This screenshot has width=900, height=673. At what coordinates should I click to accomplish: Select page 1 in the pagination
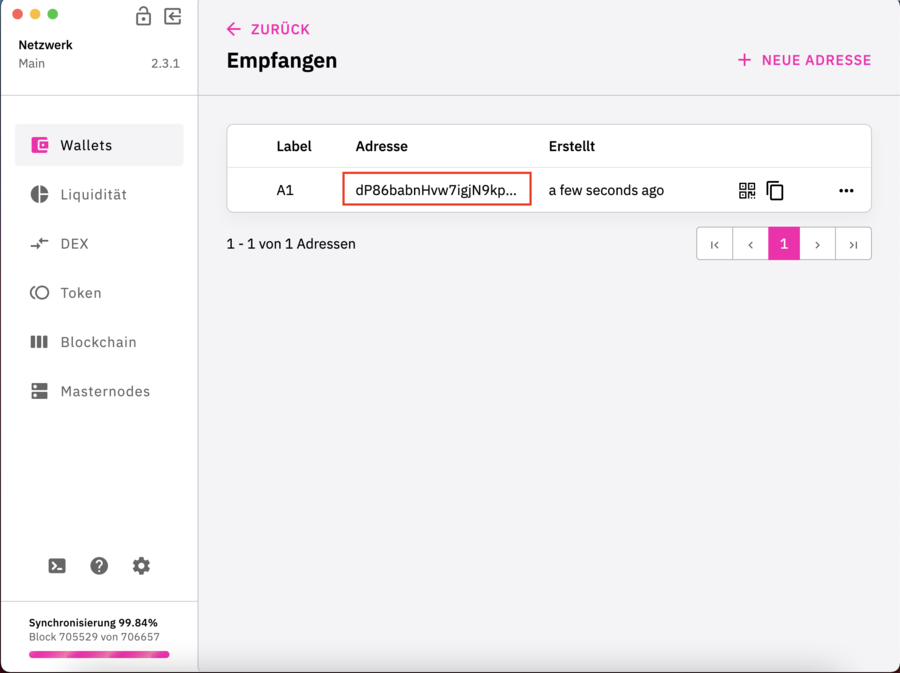pos(784,243)
